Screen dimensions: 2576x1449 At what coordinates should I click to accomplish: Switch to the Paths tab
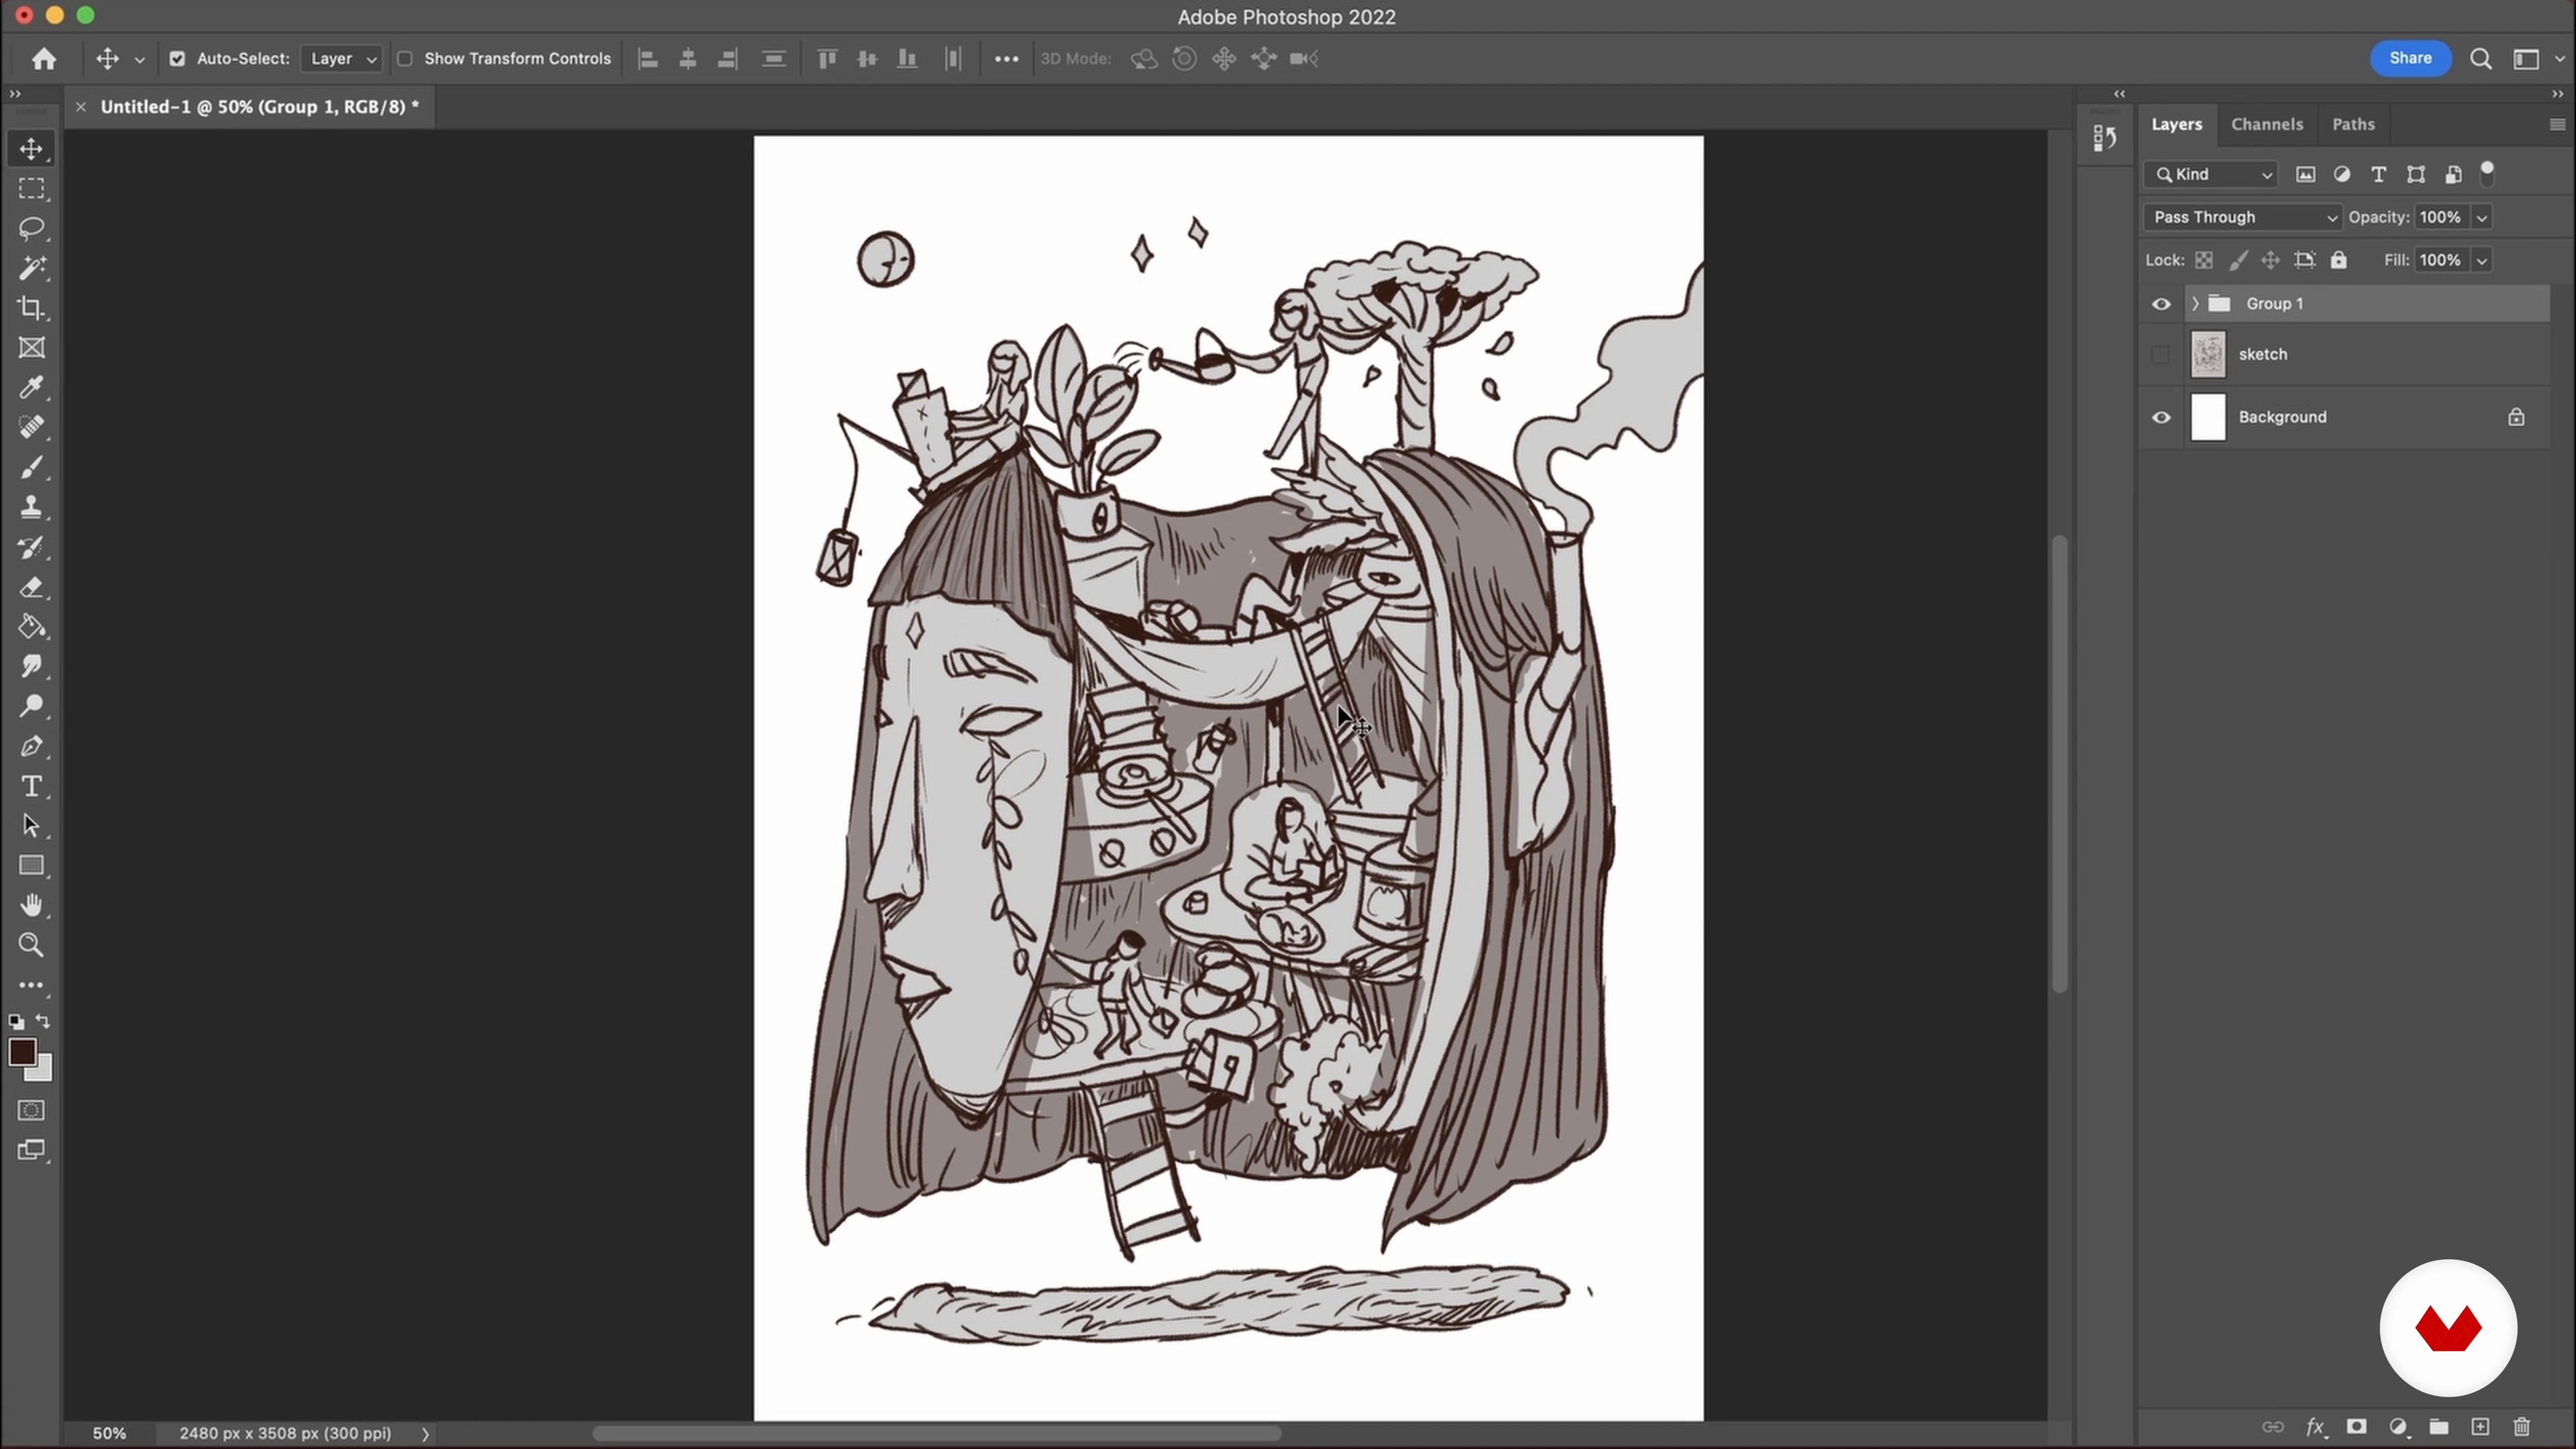[2353, 125]
